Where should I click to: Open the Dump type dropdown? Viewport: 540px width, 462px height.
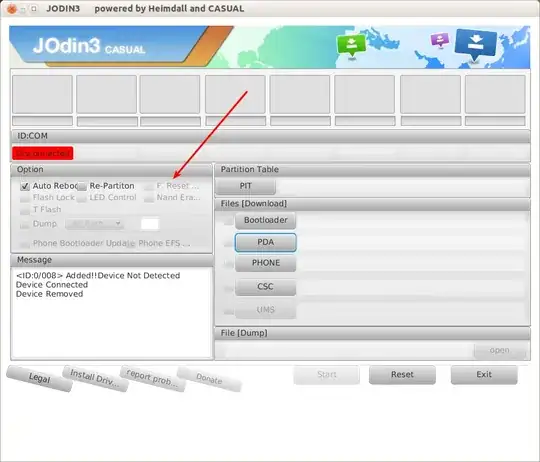pyautogui.click(x=95, y=224)
